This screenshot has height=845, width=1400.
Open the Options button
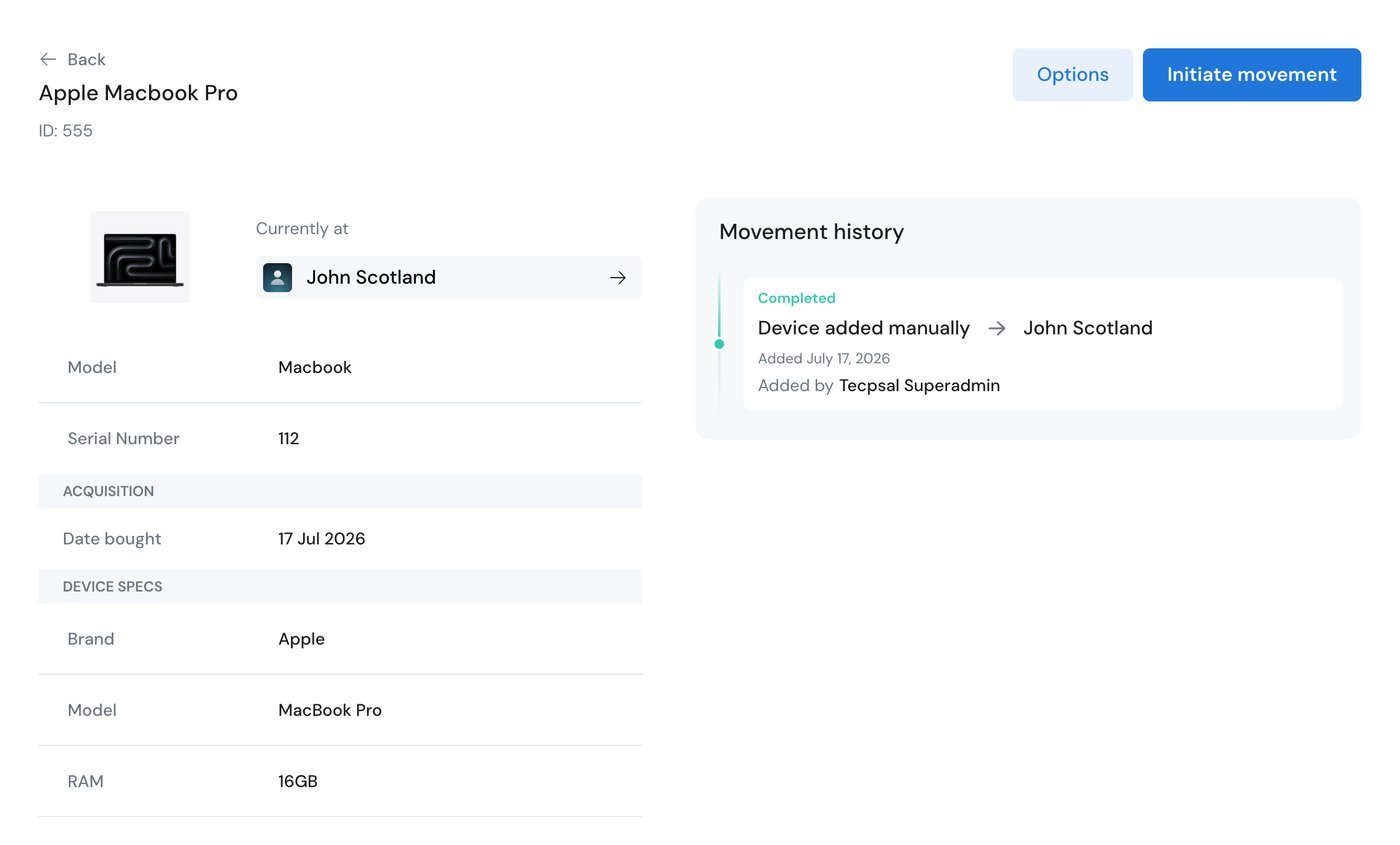coord(1073,75)
